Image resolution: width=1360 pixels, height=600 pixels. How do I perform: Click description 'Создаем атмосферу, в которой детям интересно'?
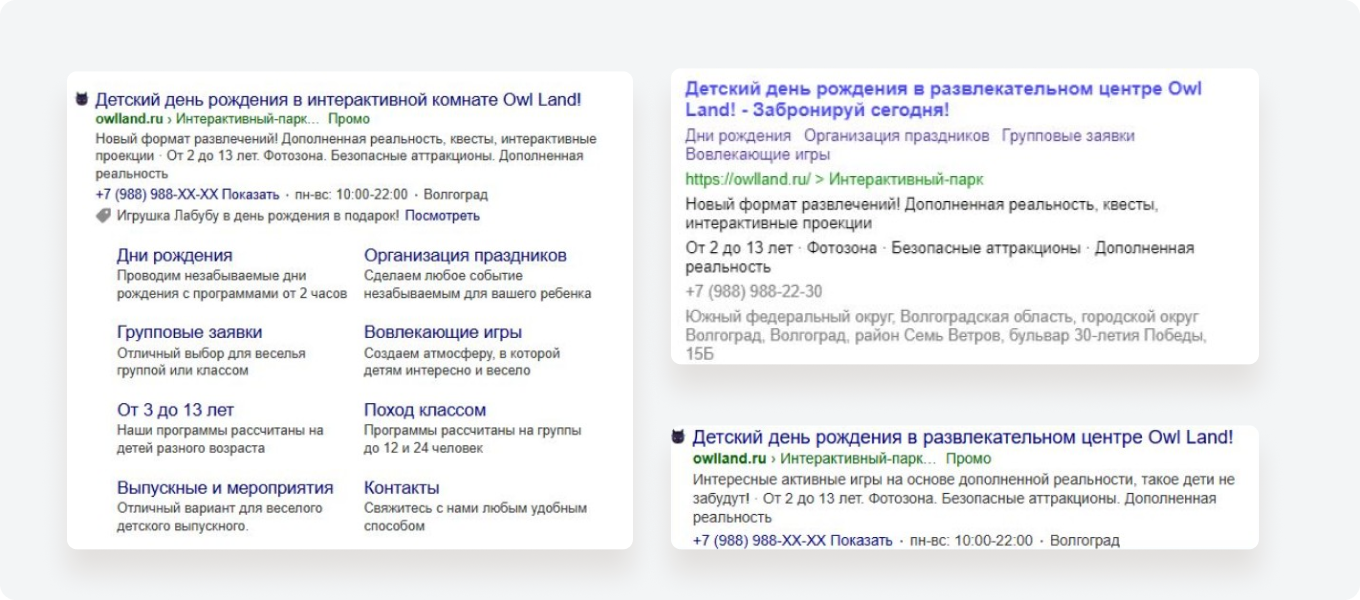pos(462,362)
